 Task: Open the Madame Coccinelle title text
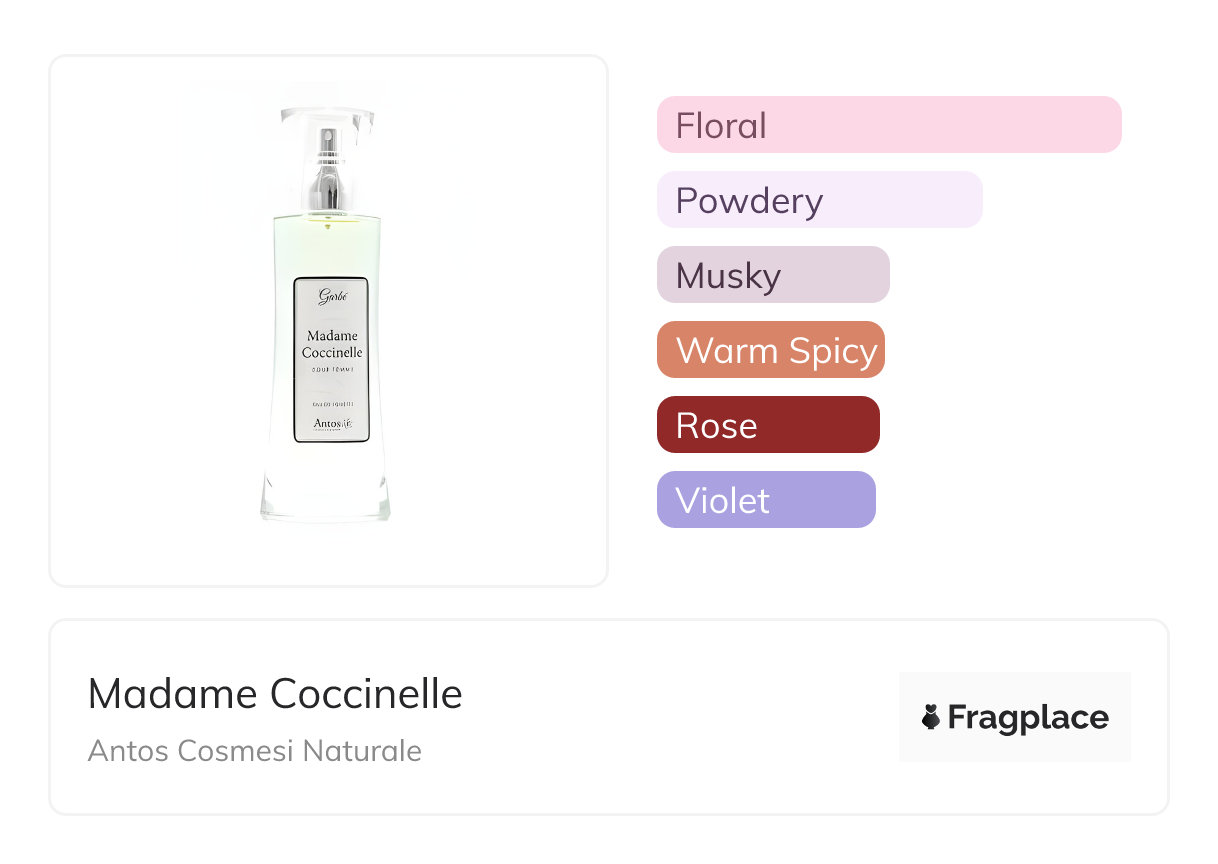pos(275,693)
